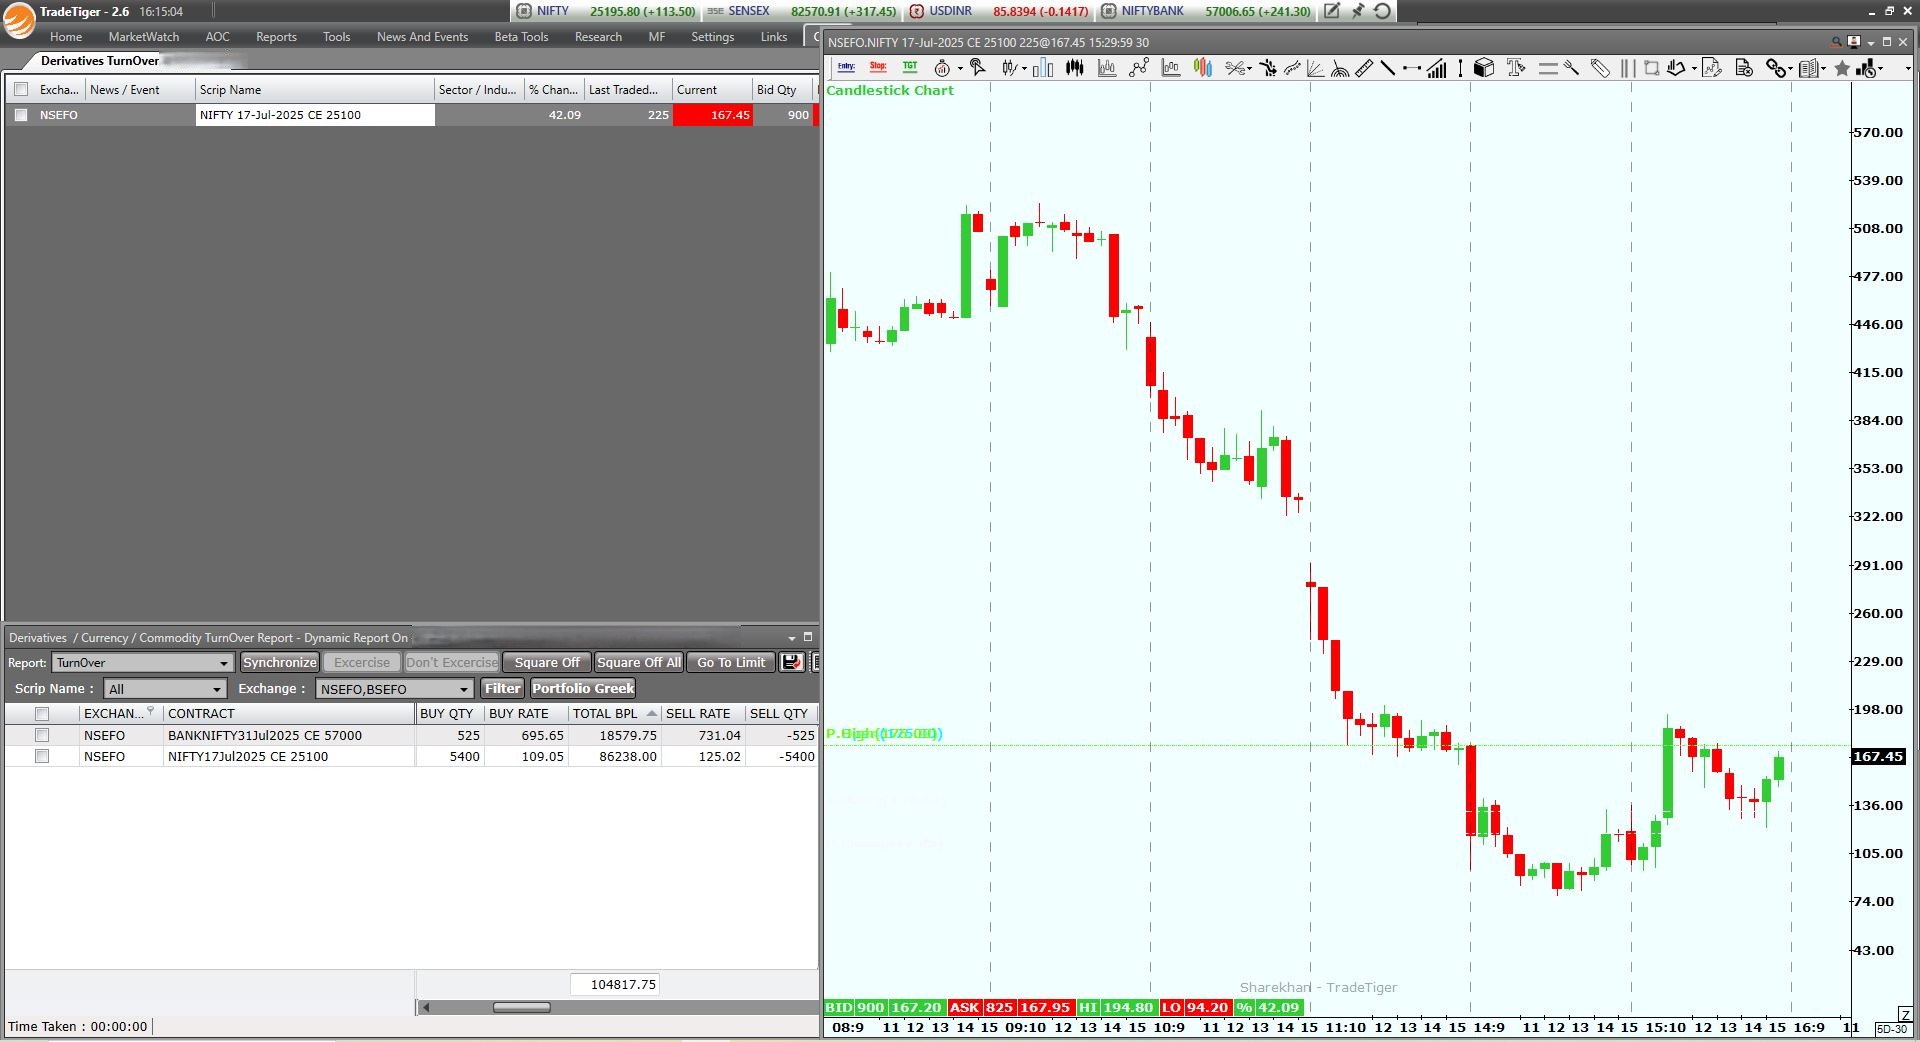Select the Entry price marker tool
Viewport: 1920px width, 1042px height.
click(x=847, y=67)
